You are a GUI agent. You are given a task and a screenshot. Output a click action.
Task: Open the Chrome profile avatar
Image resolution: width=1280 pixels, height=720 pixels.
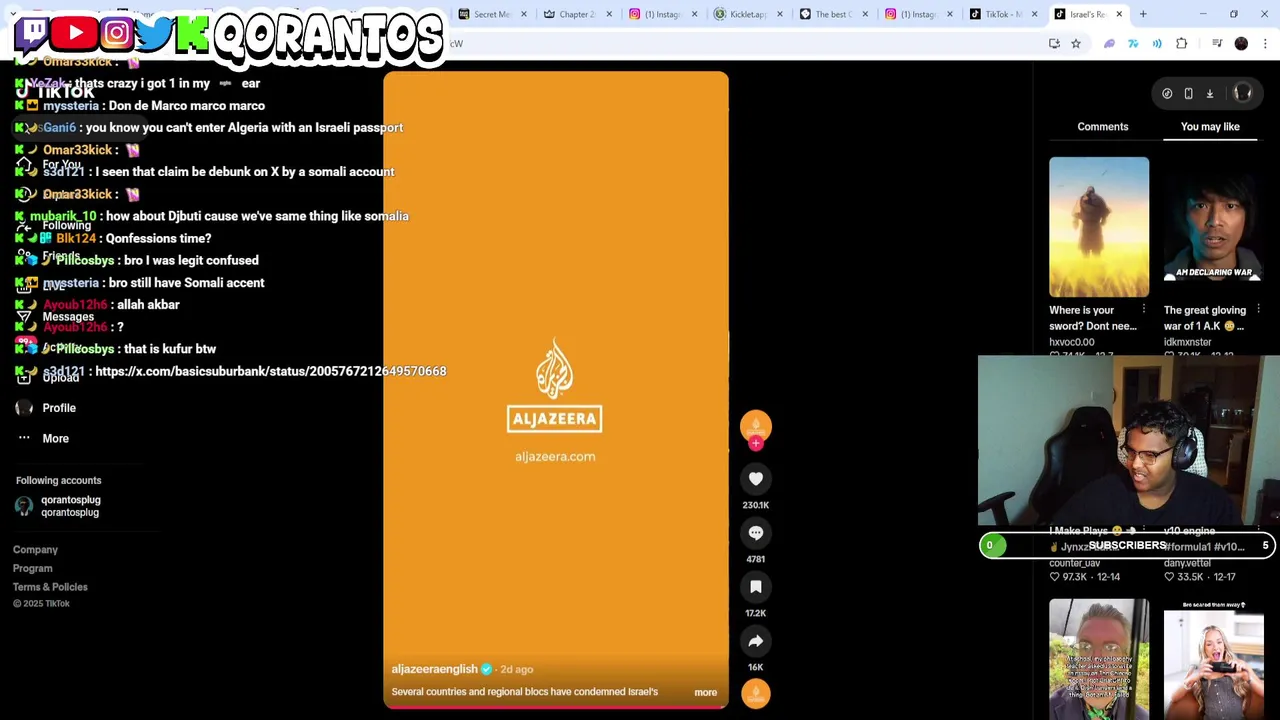pyautogui.click(x=1241, y=44)
